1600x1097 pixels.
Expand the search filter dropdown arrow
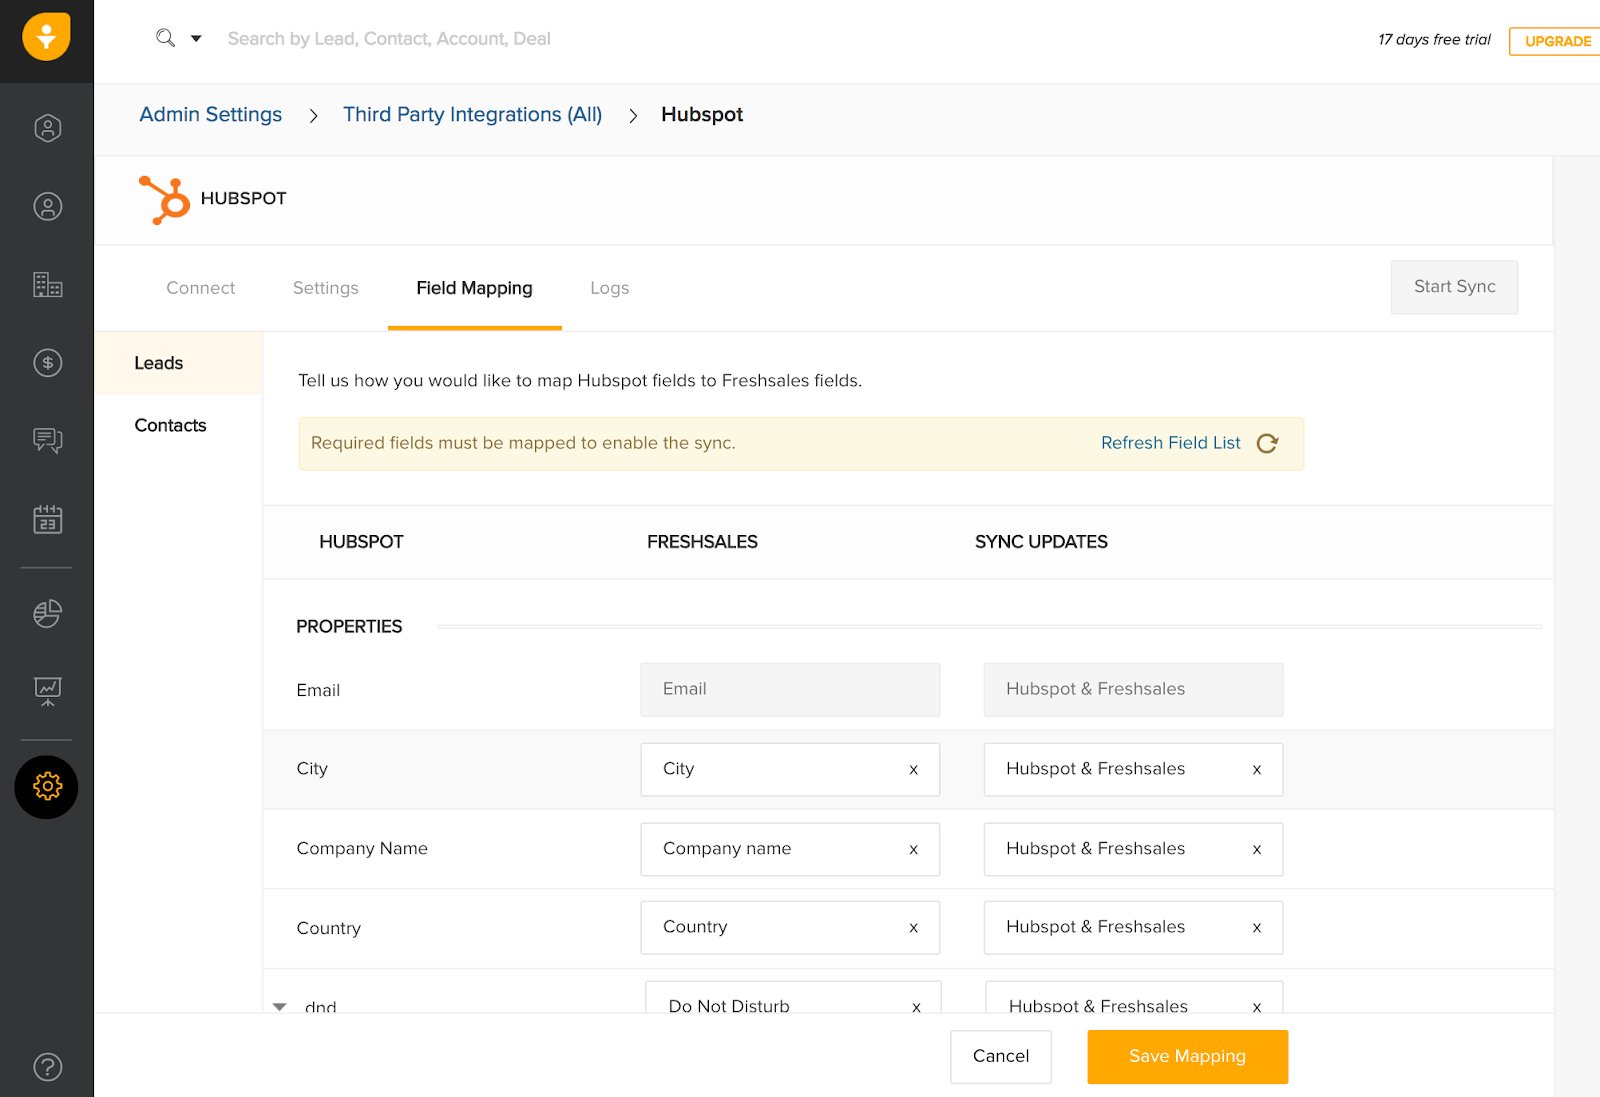[x=196, y=39]
